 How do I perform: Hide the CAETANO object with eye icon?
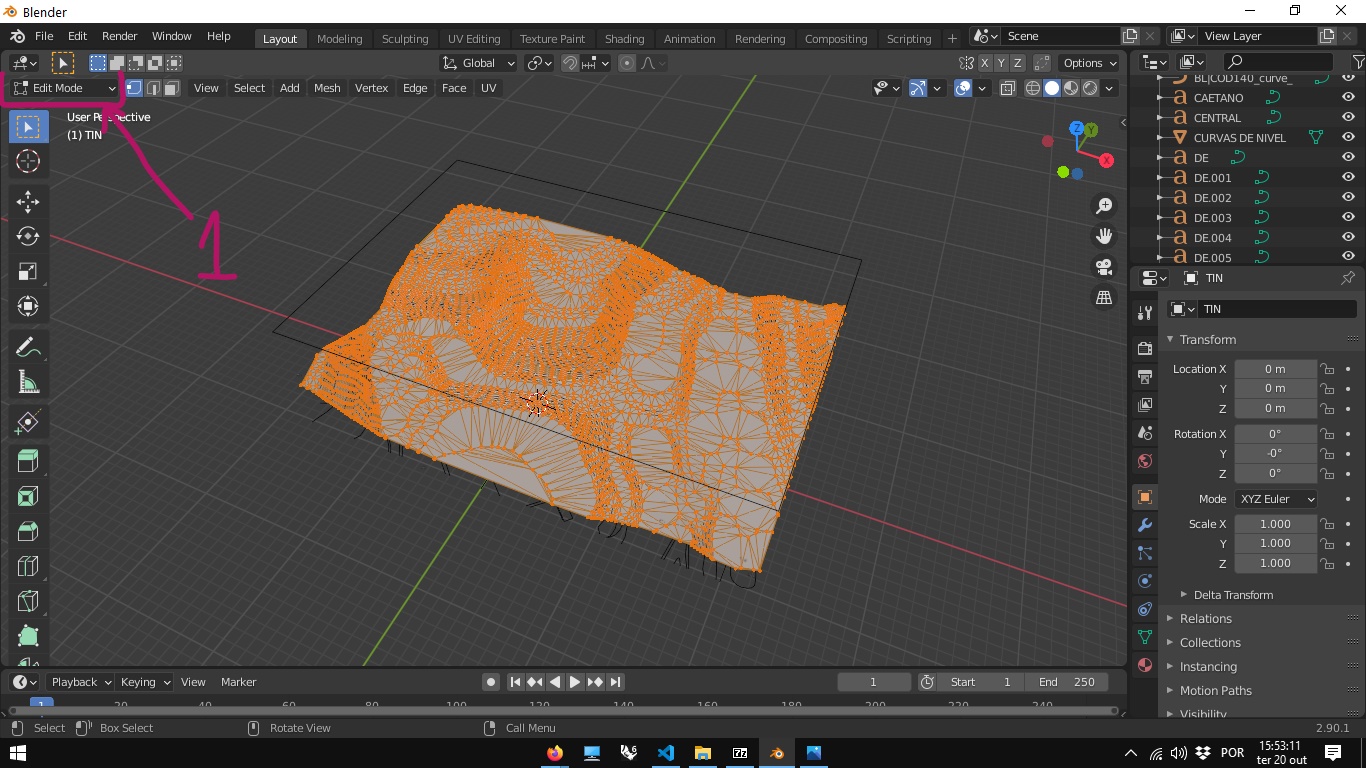pyautogui.click(x=1348, y=98)
